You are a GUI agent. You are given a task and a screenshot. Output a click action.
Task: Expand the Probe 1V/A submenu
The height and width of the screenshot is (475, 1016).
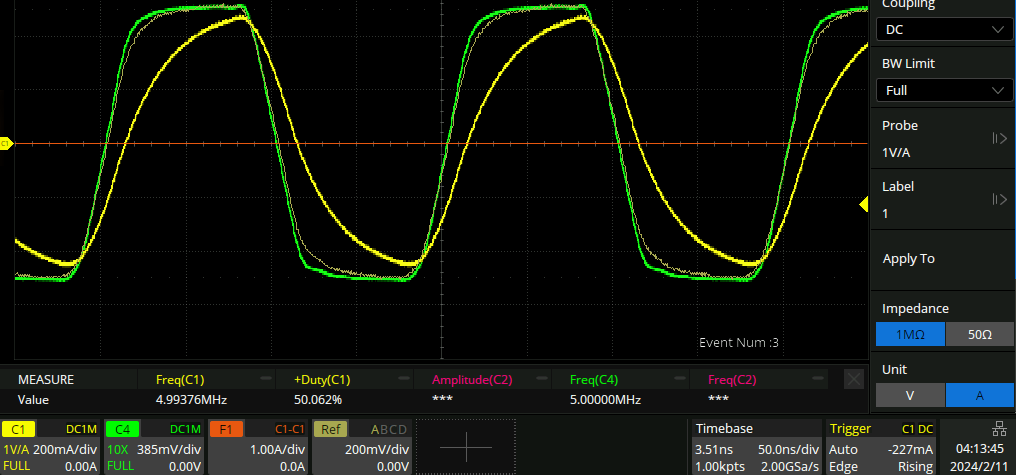point(943,140)
